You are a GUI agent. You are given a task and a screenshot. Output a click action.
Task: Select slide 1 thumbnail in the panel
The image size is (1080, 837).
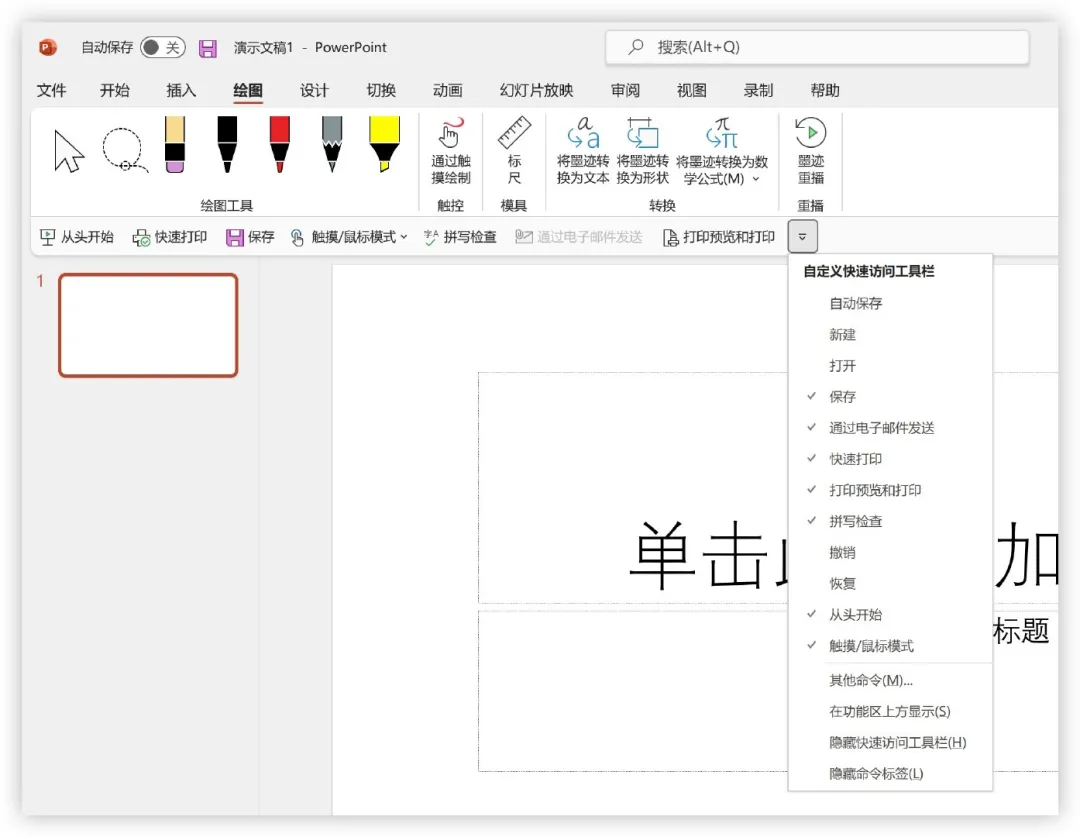(x=147, y=325)
